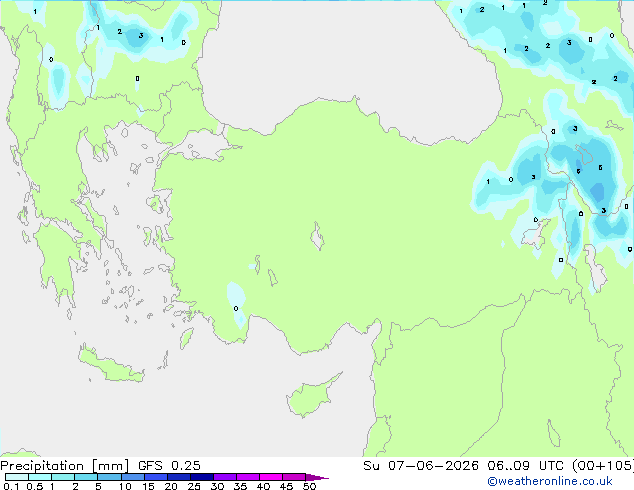Pick the legend swatch between 2 and 5
Image resolution: width=634 pixels, height=490 pixels.
coord(86,477)
